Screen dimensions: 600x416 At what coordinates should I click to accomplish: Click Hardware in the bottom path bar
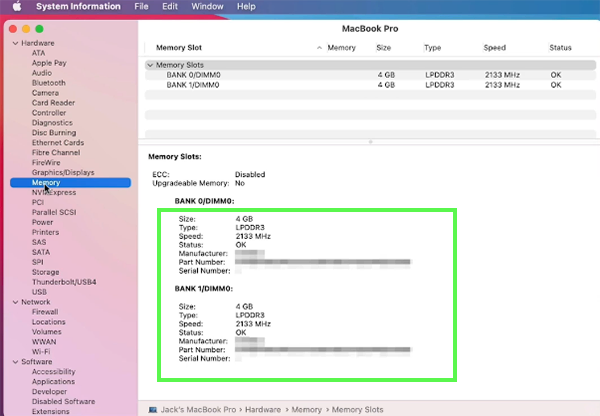point(263,410)
